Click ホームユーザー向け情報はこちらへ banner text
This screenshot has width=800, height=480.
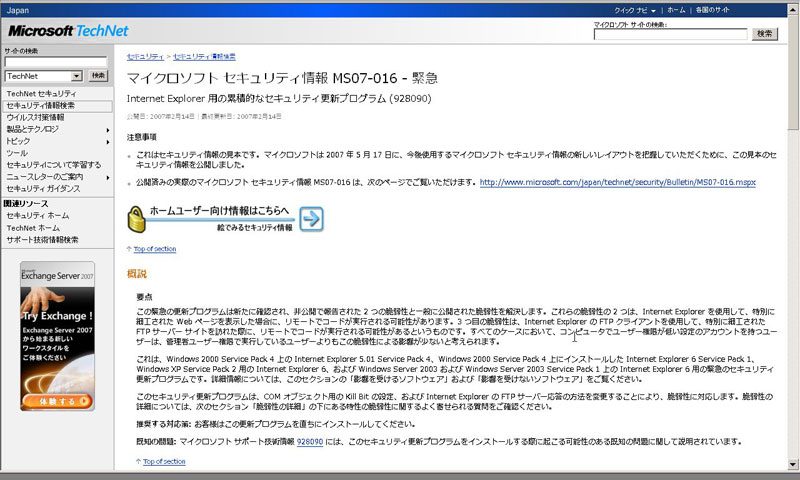click(x=219, y=210)
